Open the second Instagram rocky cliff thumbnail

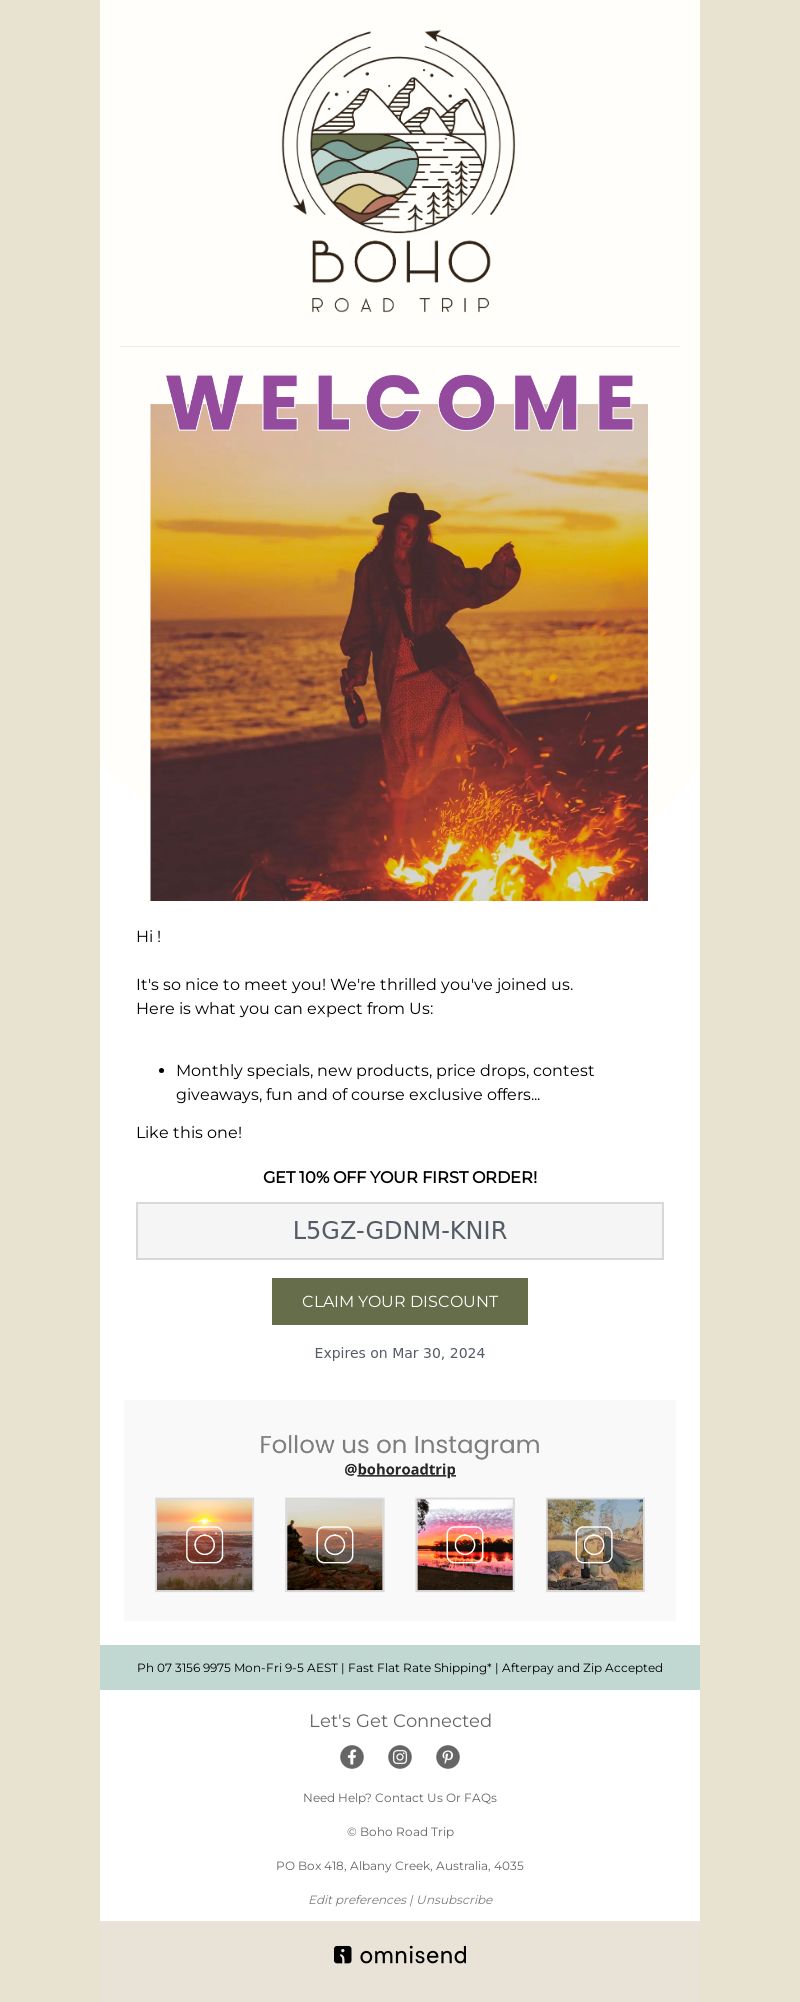[x=335, y=1544]
